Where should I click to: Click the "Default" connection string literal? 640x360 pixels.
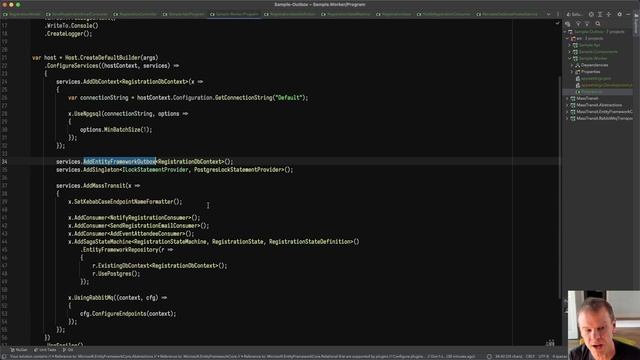coord(289,98)
